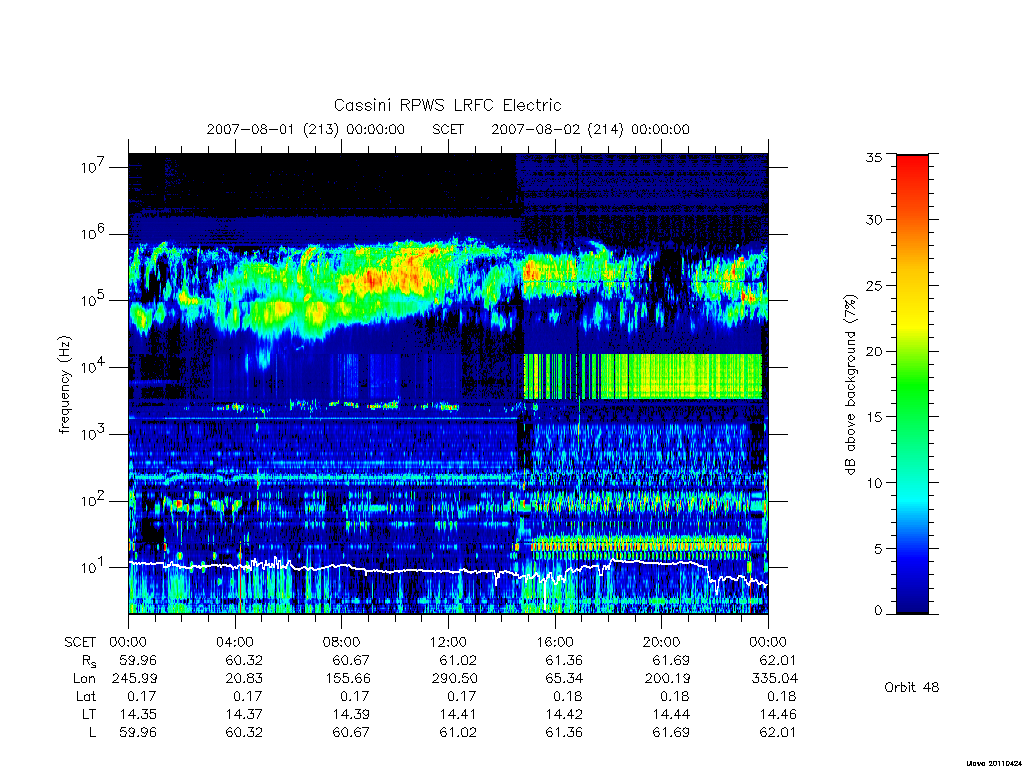Click the plot title Cassini RPWS LRFC Electric

pos(447,105)
